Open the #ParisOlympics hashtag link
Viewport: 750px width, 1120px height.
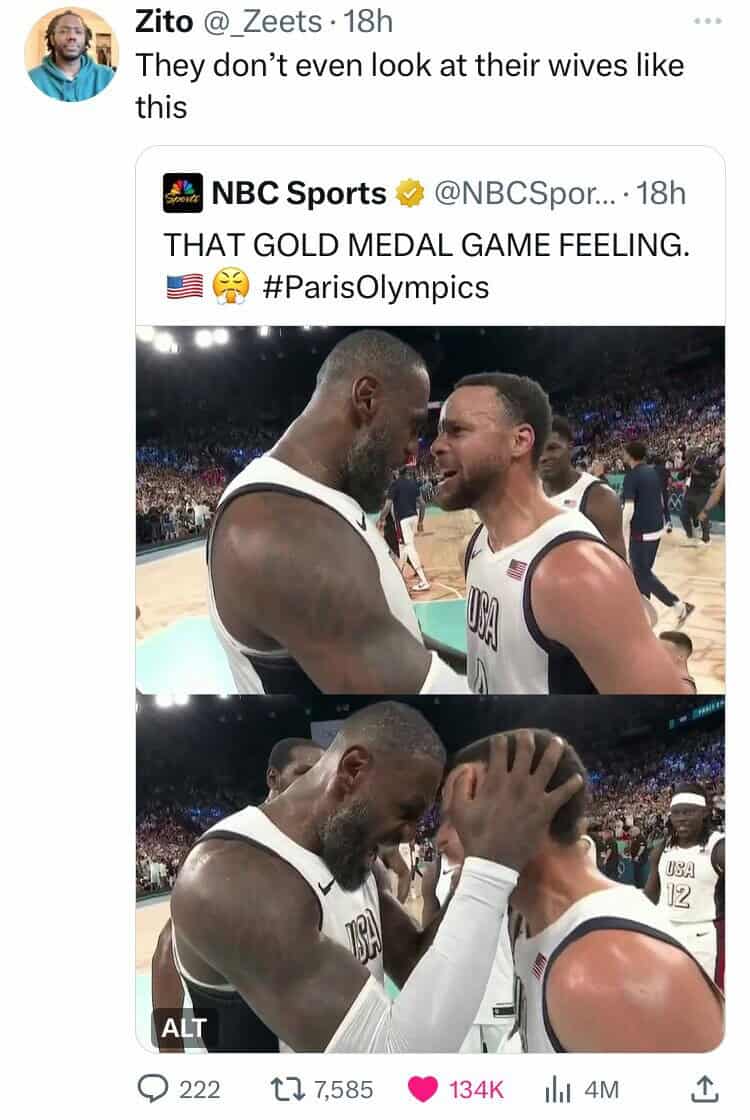[x=376, y=287]
